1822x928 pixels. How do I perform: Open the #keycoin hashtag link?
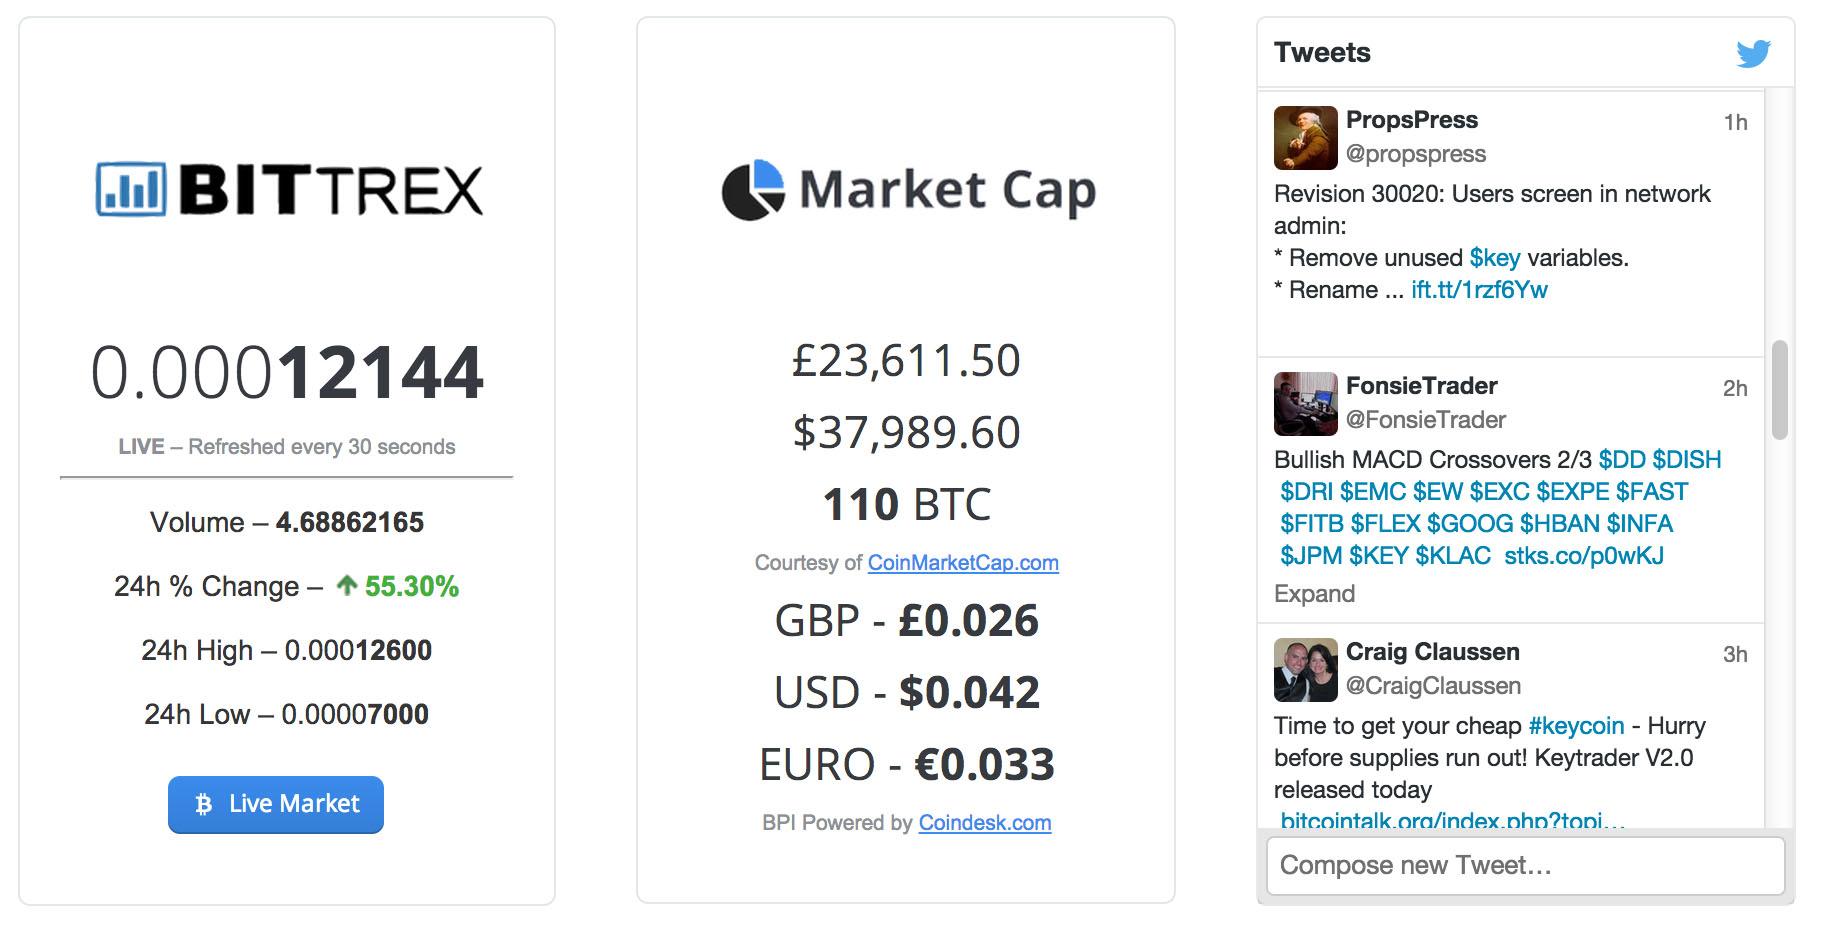1576,726
